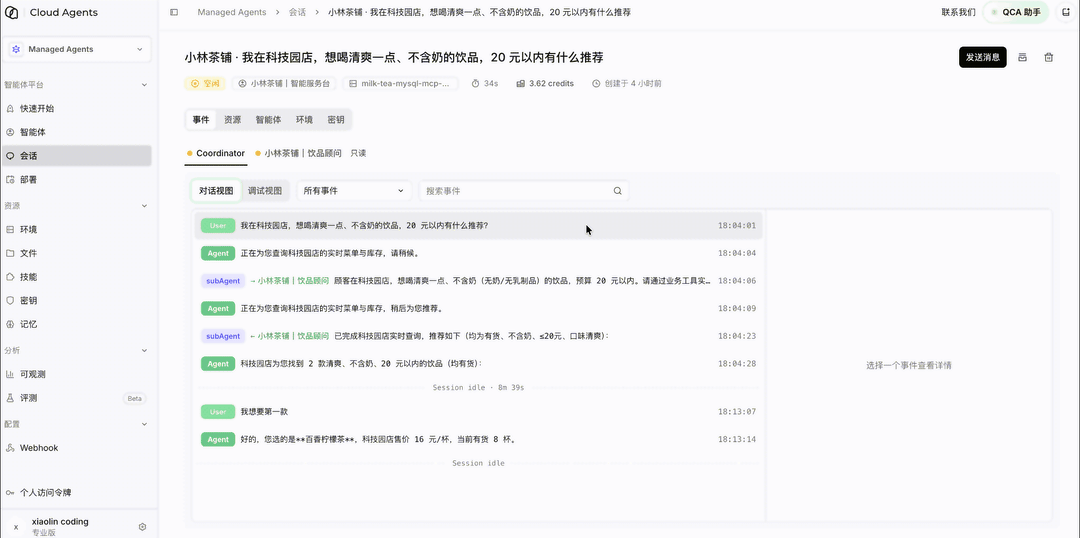The height and width of the screenshot is (538, 1080).
Task: Click the clock icon beside 创建于 4 小时前
Action: coord(596,83)
